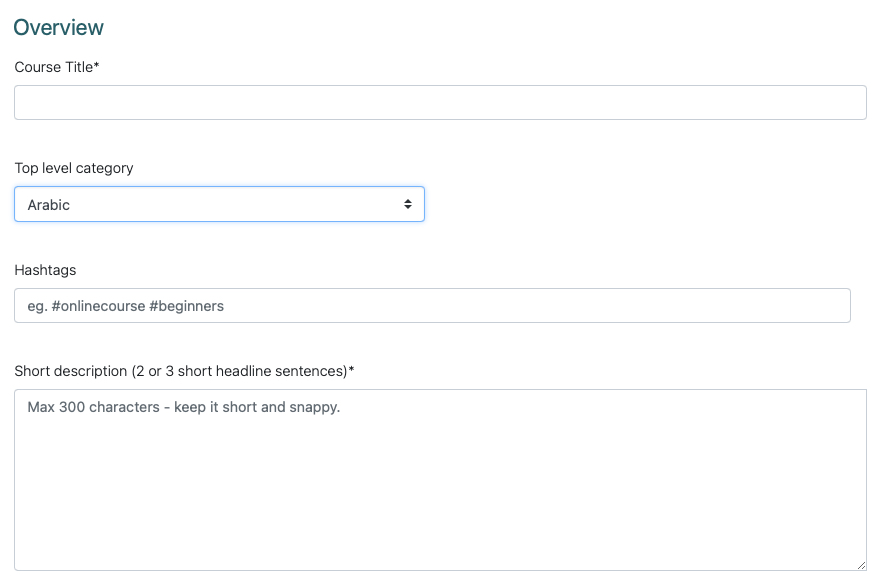Click the "Top level category" label
The width and height of the screenshot is (880, 588).
74,168
